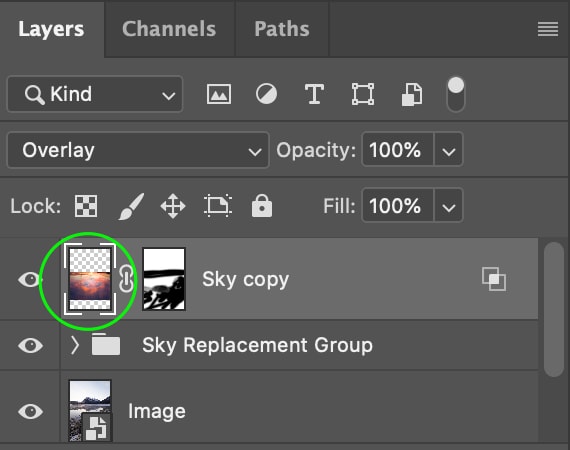Filter for smart objects icon

[x=412, y=95]
